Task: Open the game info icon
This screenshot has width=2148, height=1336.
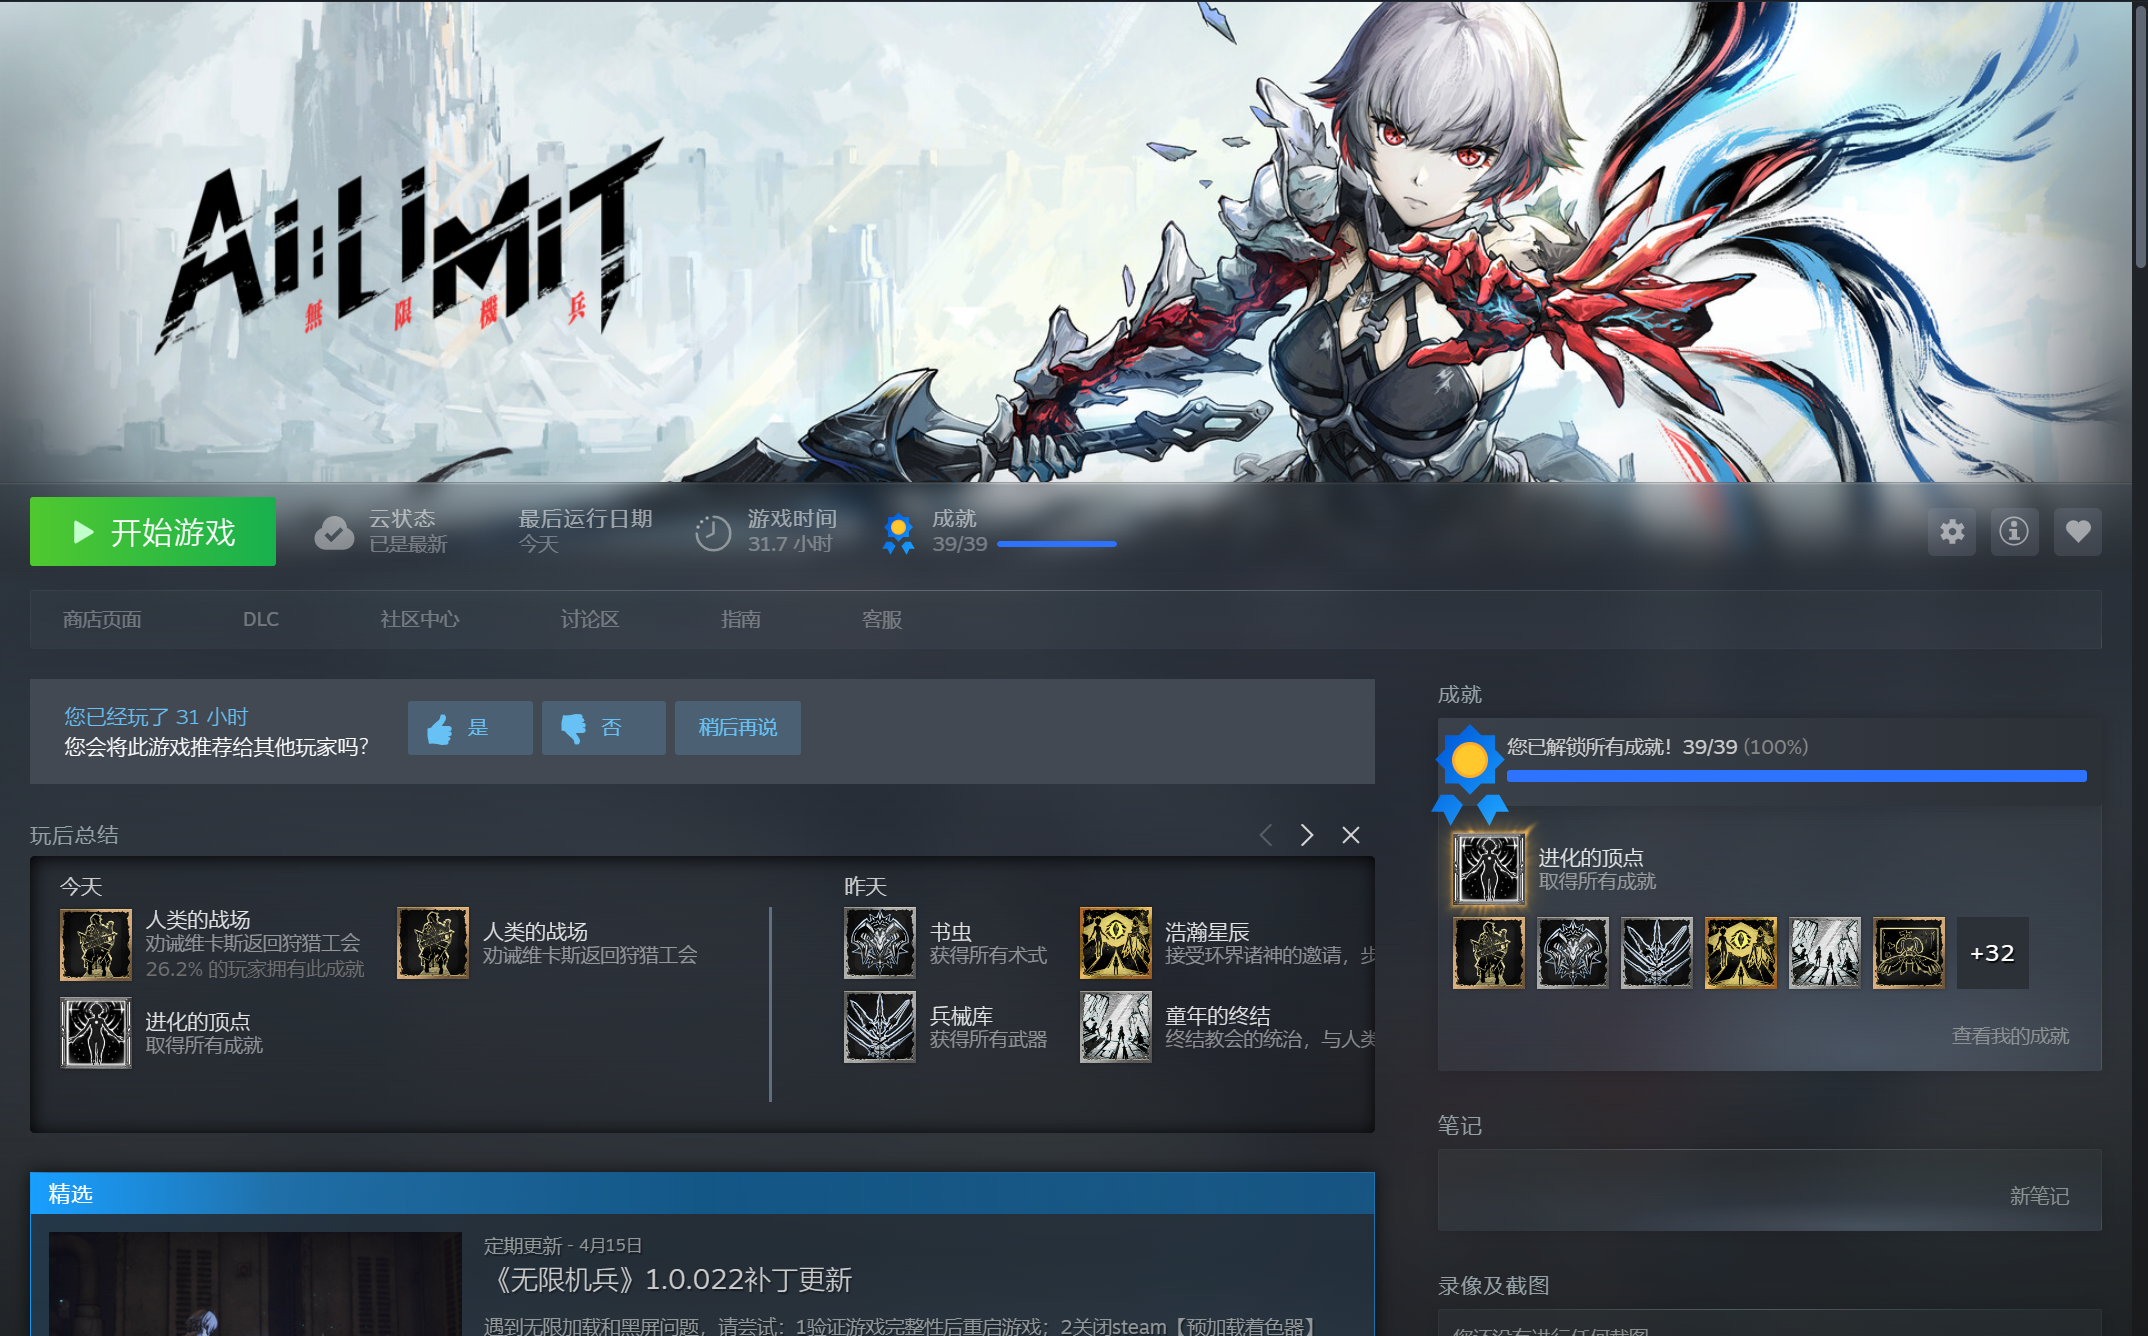Action: click(x=2014, y=532)
